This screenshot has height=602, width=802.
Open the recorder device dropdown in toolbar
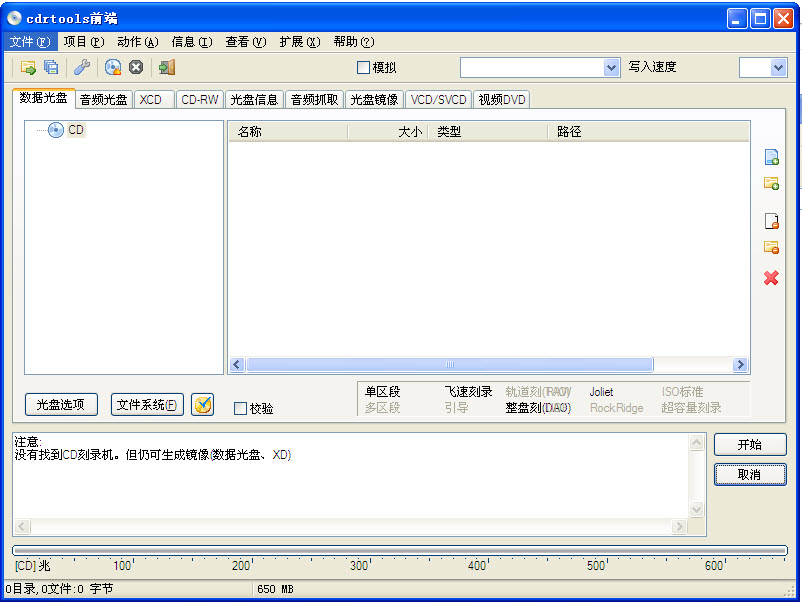tap(612, 67)
